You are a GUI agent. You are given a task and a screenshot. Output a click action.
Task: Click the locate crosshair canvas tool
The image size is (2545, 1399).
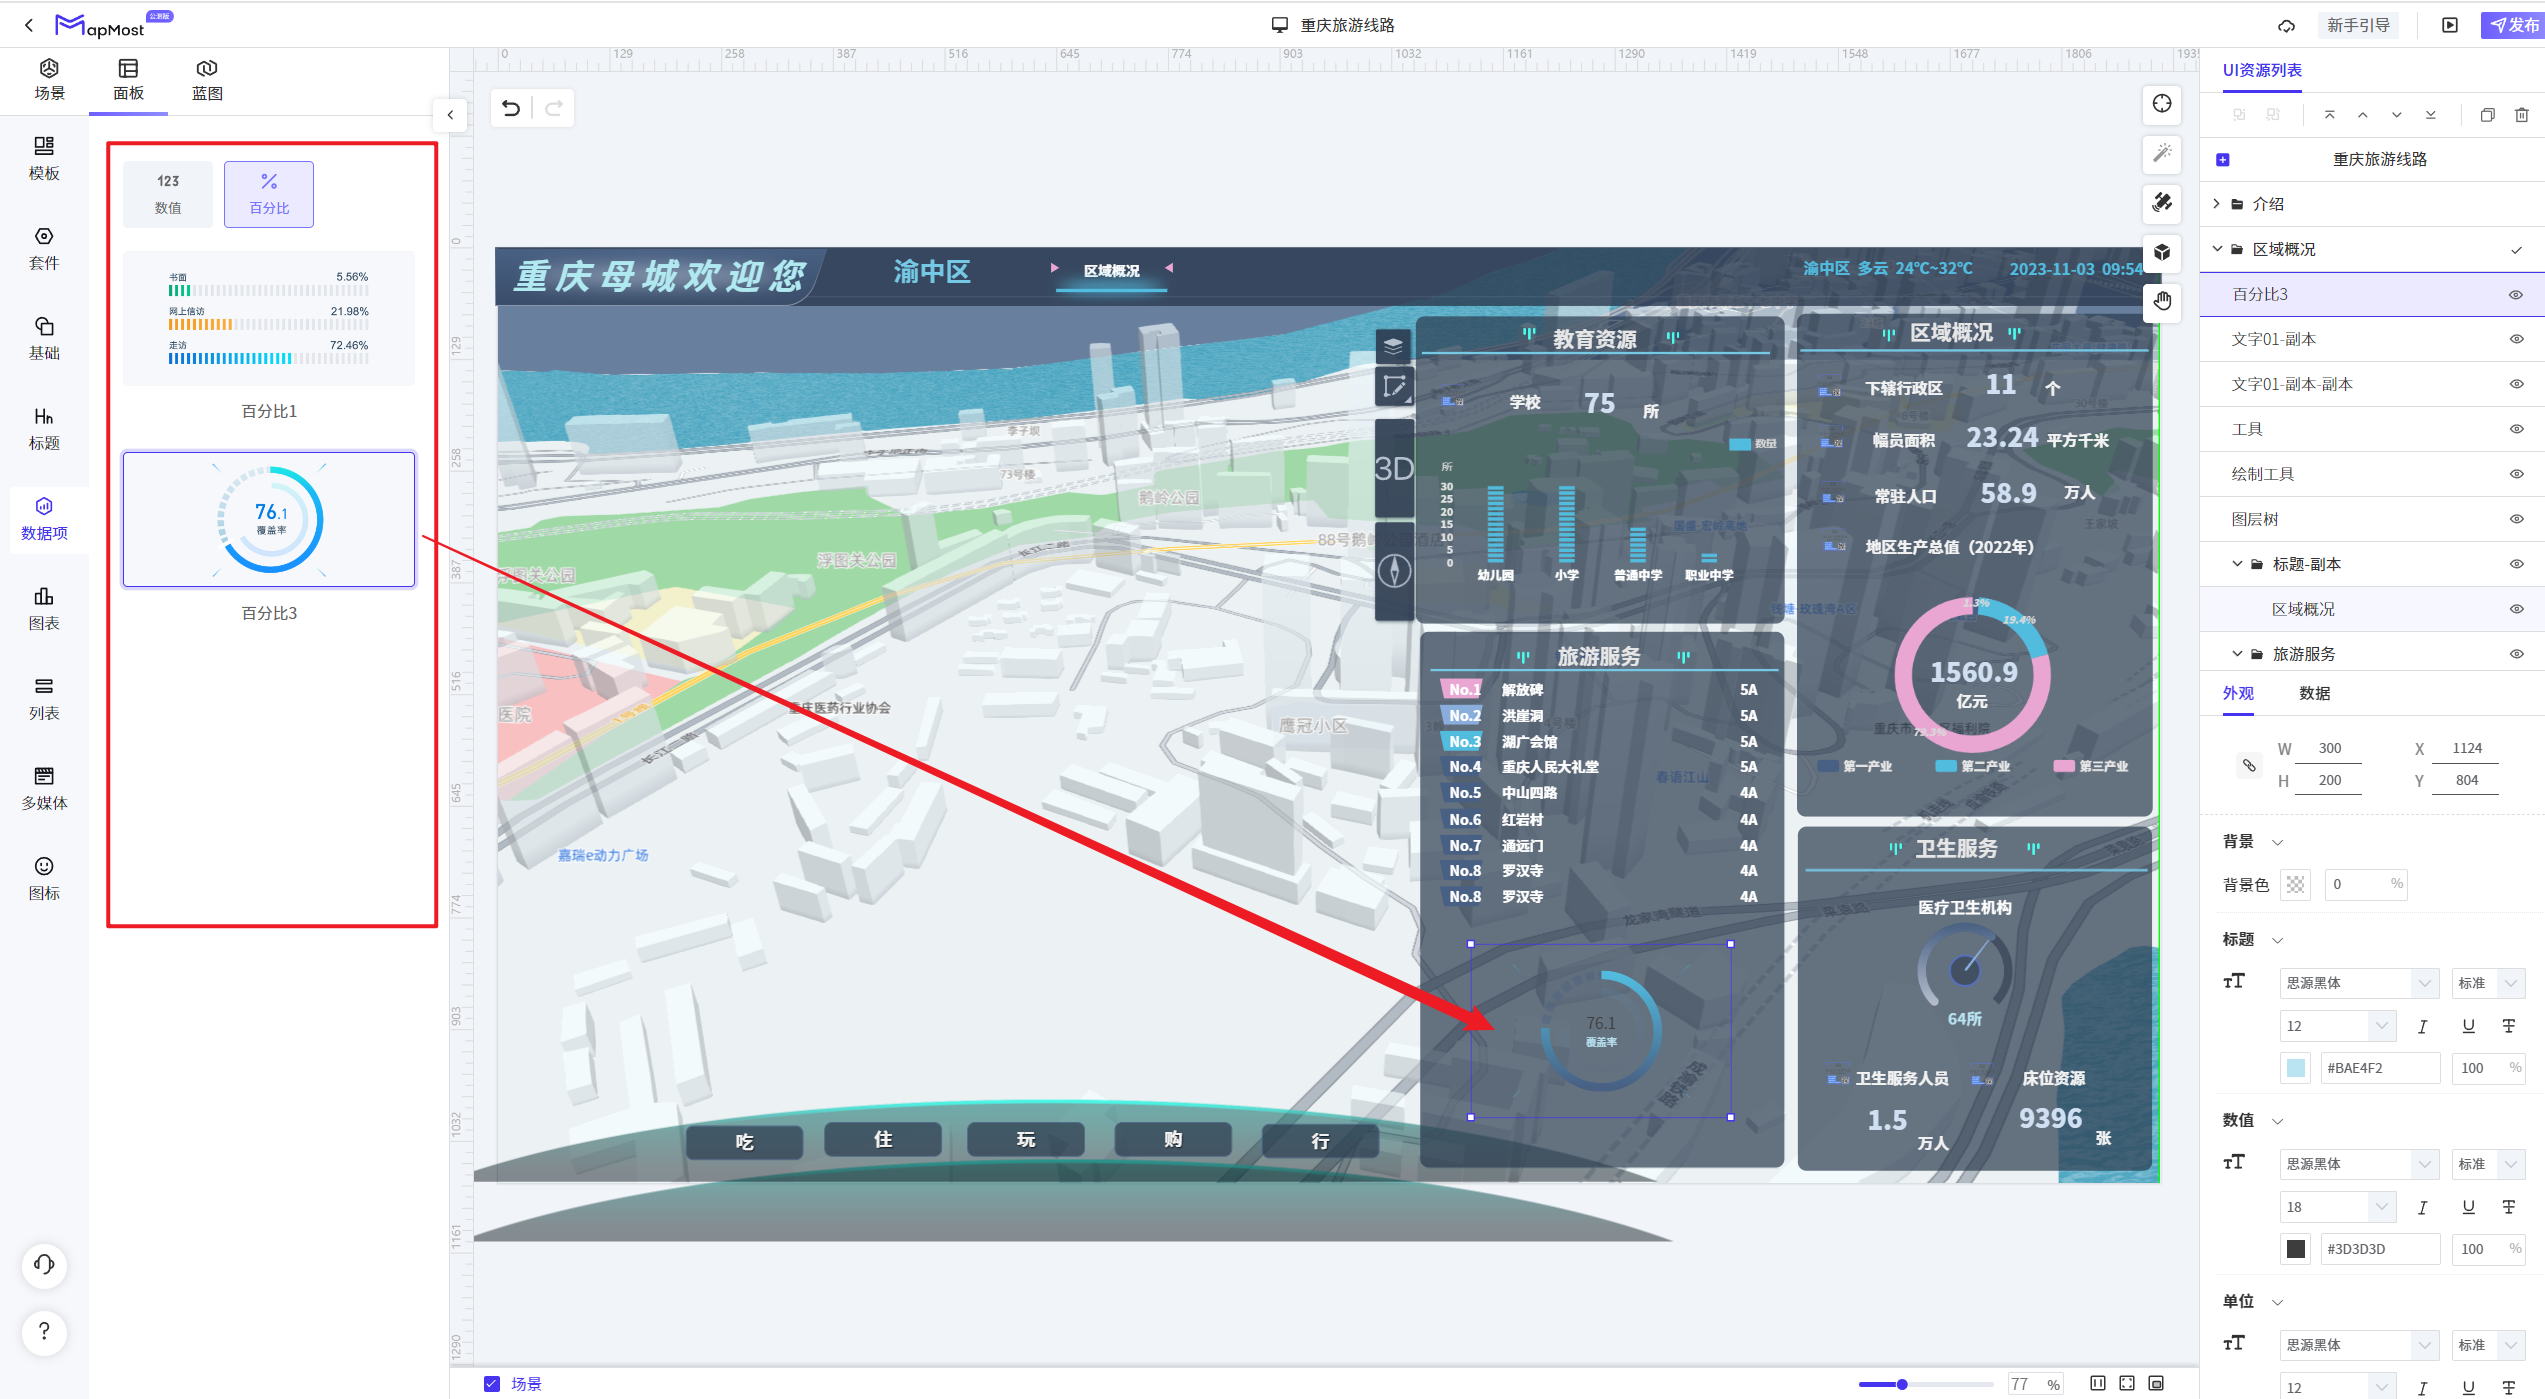(2162, 104)
